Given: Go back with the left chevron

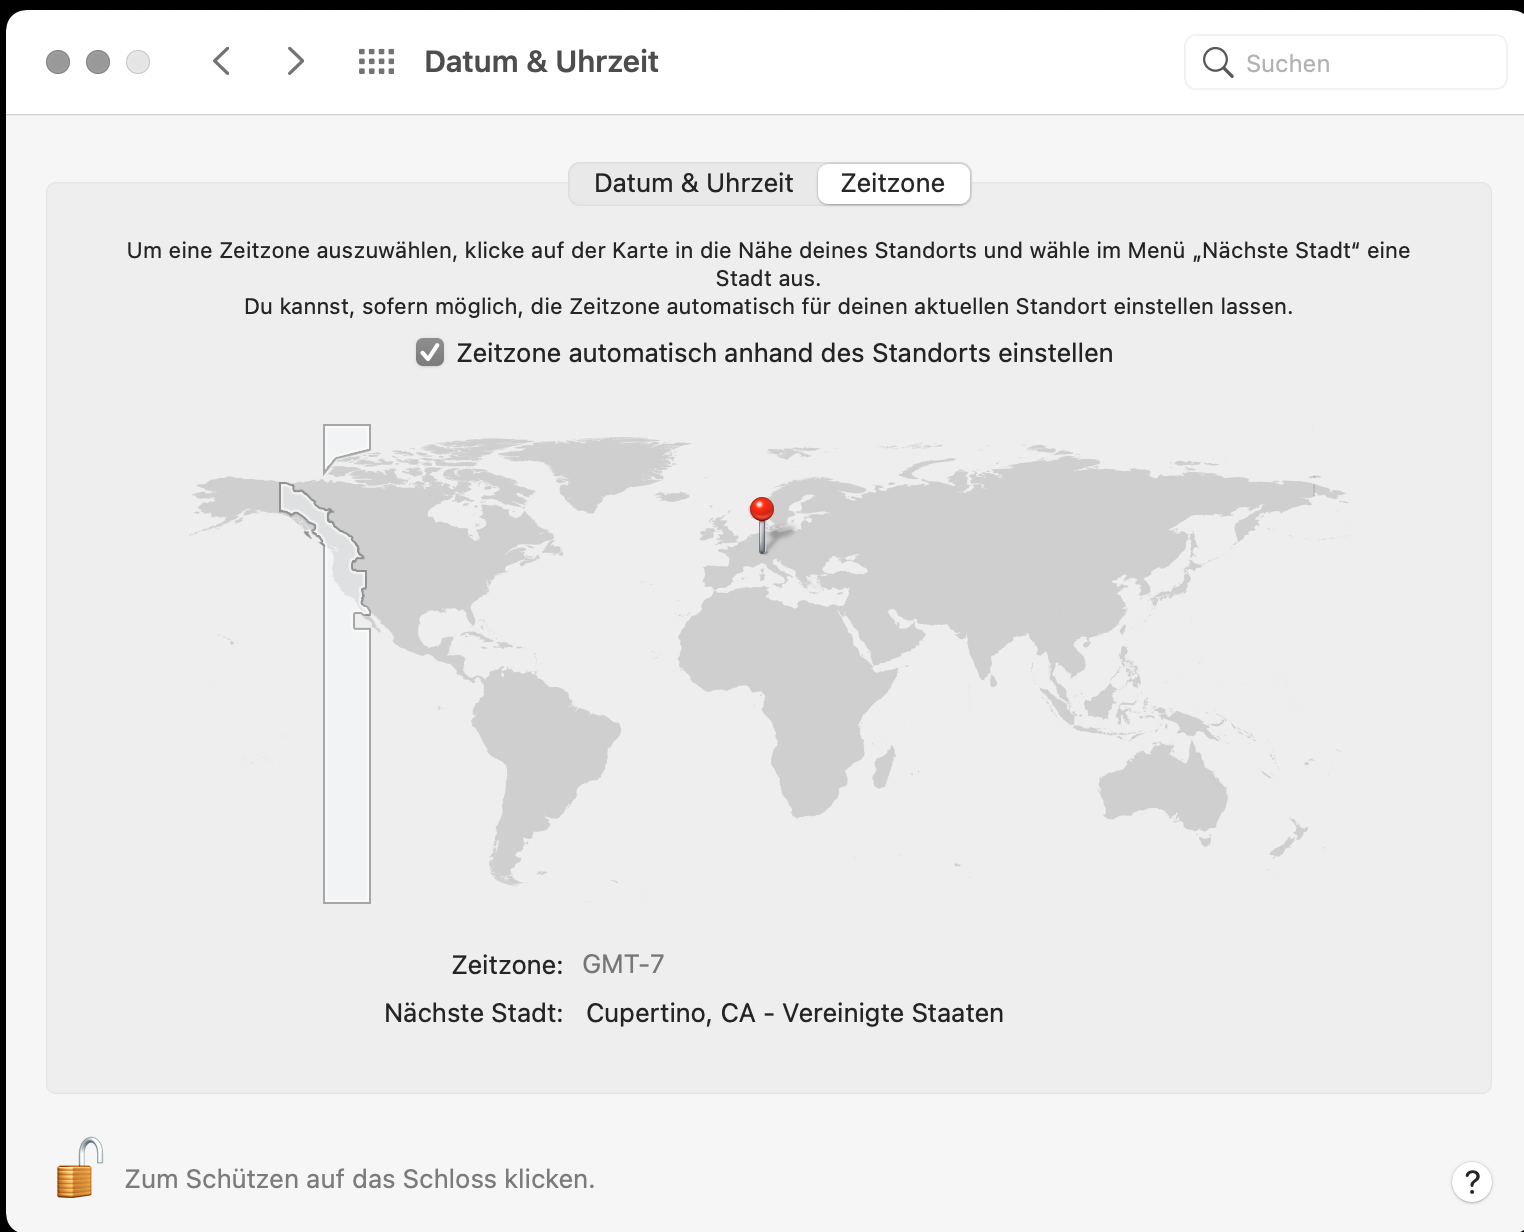Looking at the screenshot, I should (222, 61).
